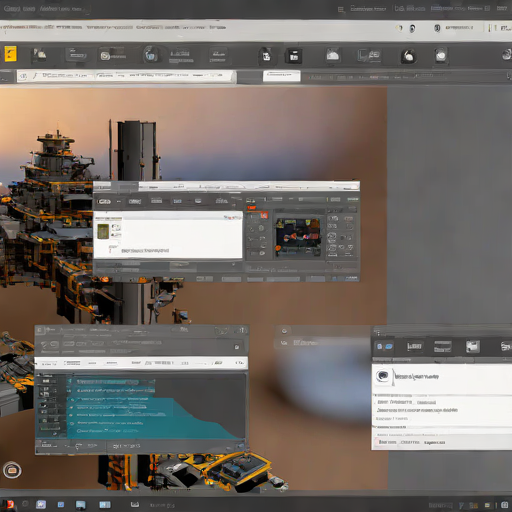
Task: Expand the small arrow below the white center pane
Action: click(233, 265)
